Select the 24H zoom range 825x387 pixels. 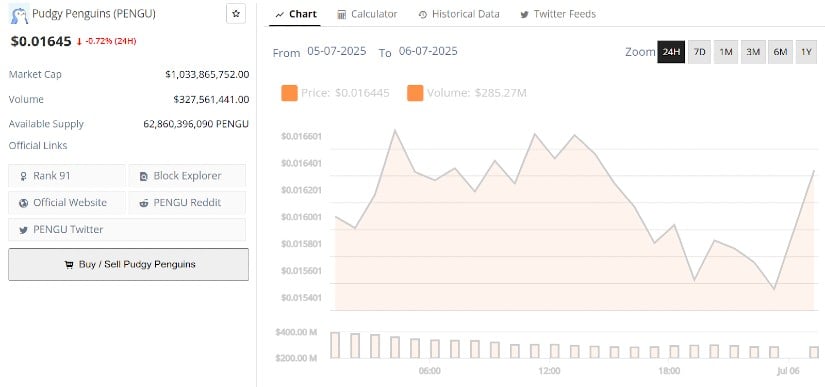click(671, 52)
